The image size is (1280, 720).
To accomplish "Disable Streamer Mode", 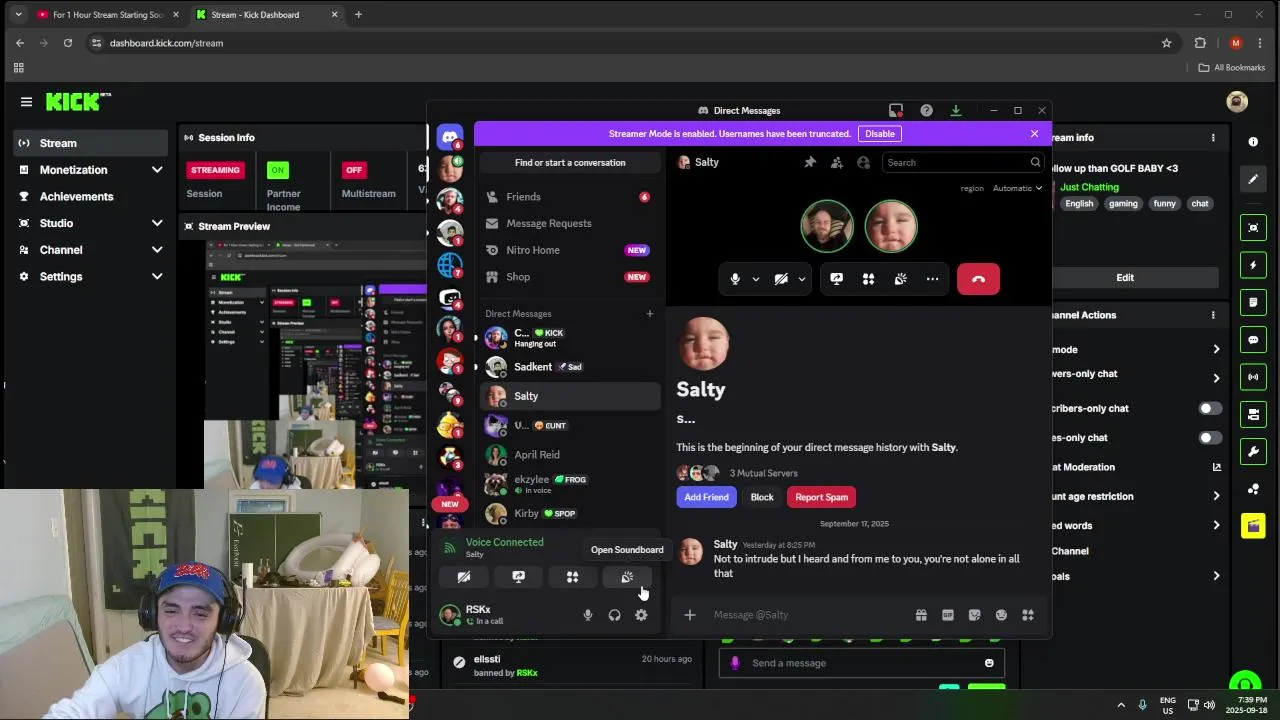I will 880,133.
